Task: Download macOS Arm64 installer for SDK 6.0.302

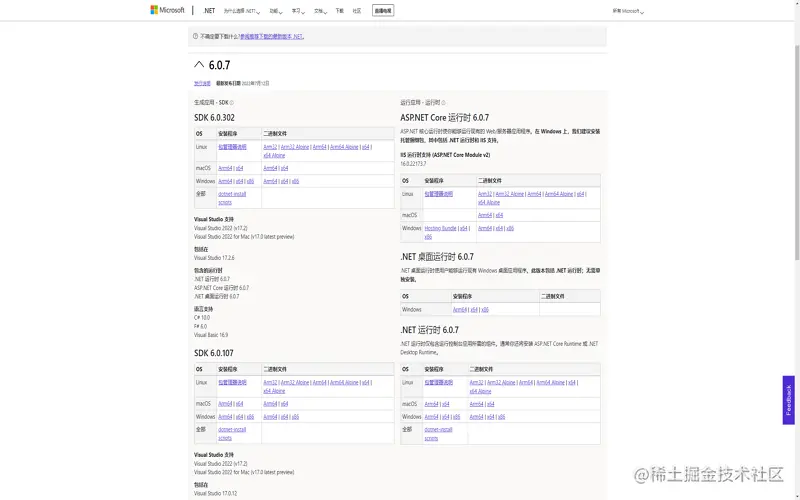Action: (225, 168)
